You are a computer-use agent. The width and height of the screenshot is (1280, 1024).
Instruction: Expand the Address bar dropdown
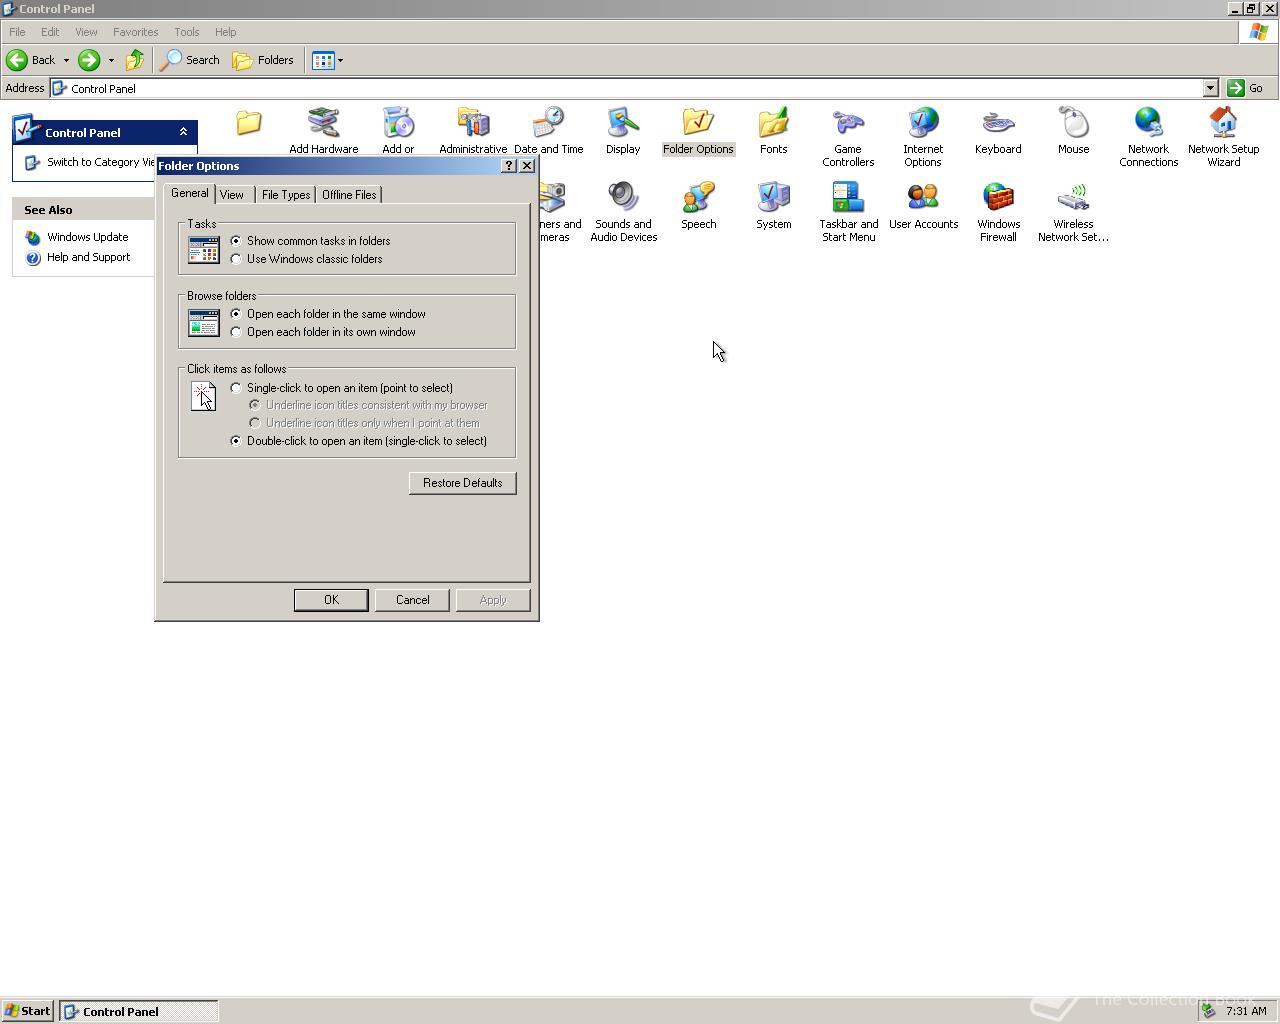point(1210,88)
